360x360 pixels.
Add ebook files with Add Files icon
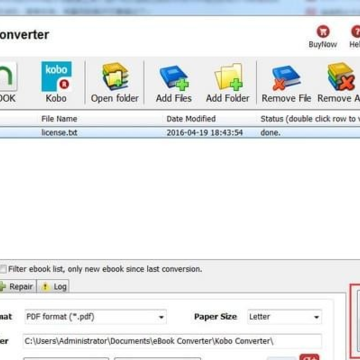[174, 77]
